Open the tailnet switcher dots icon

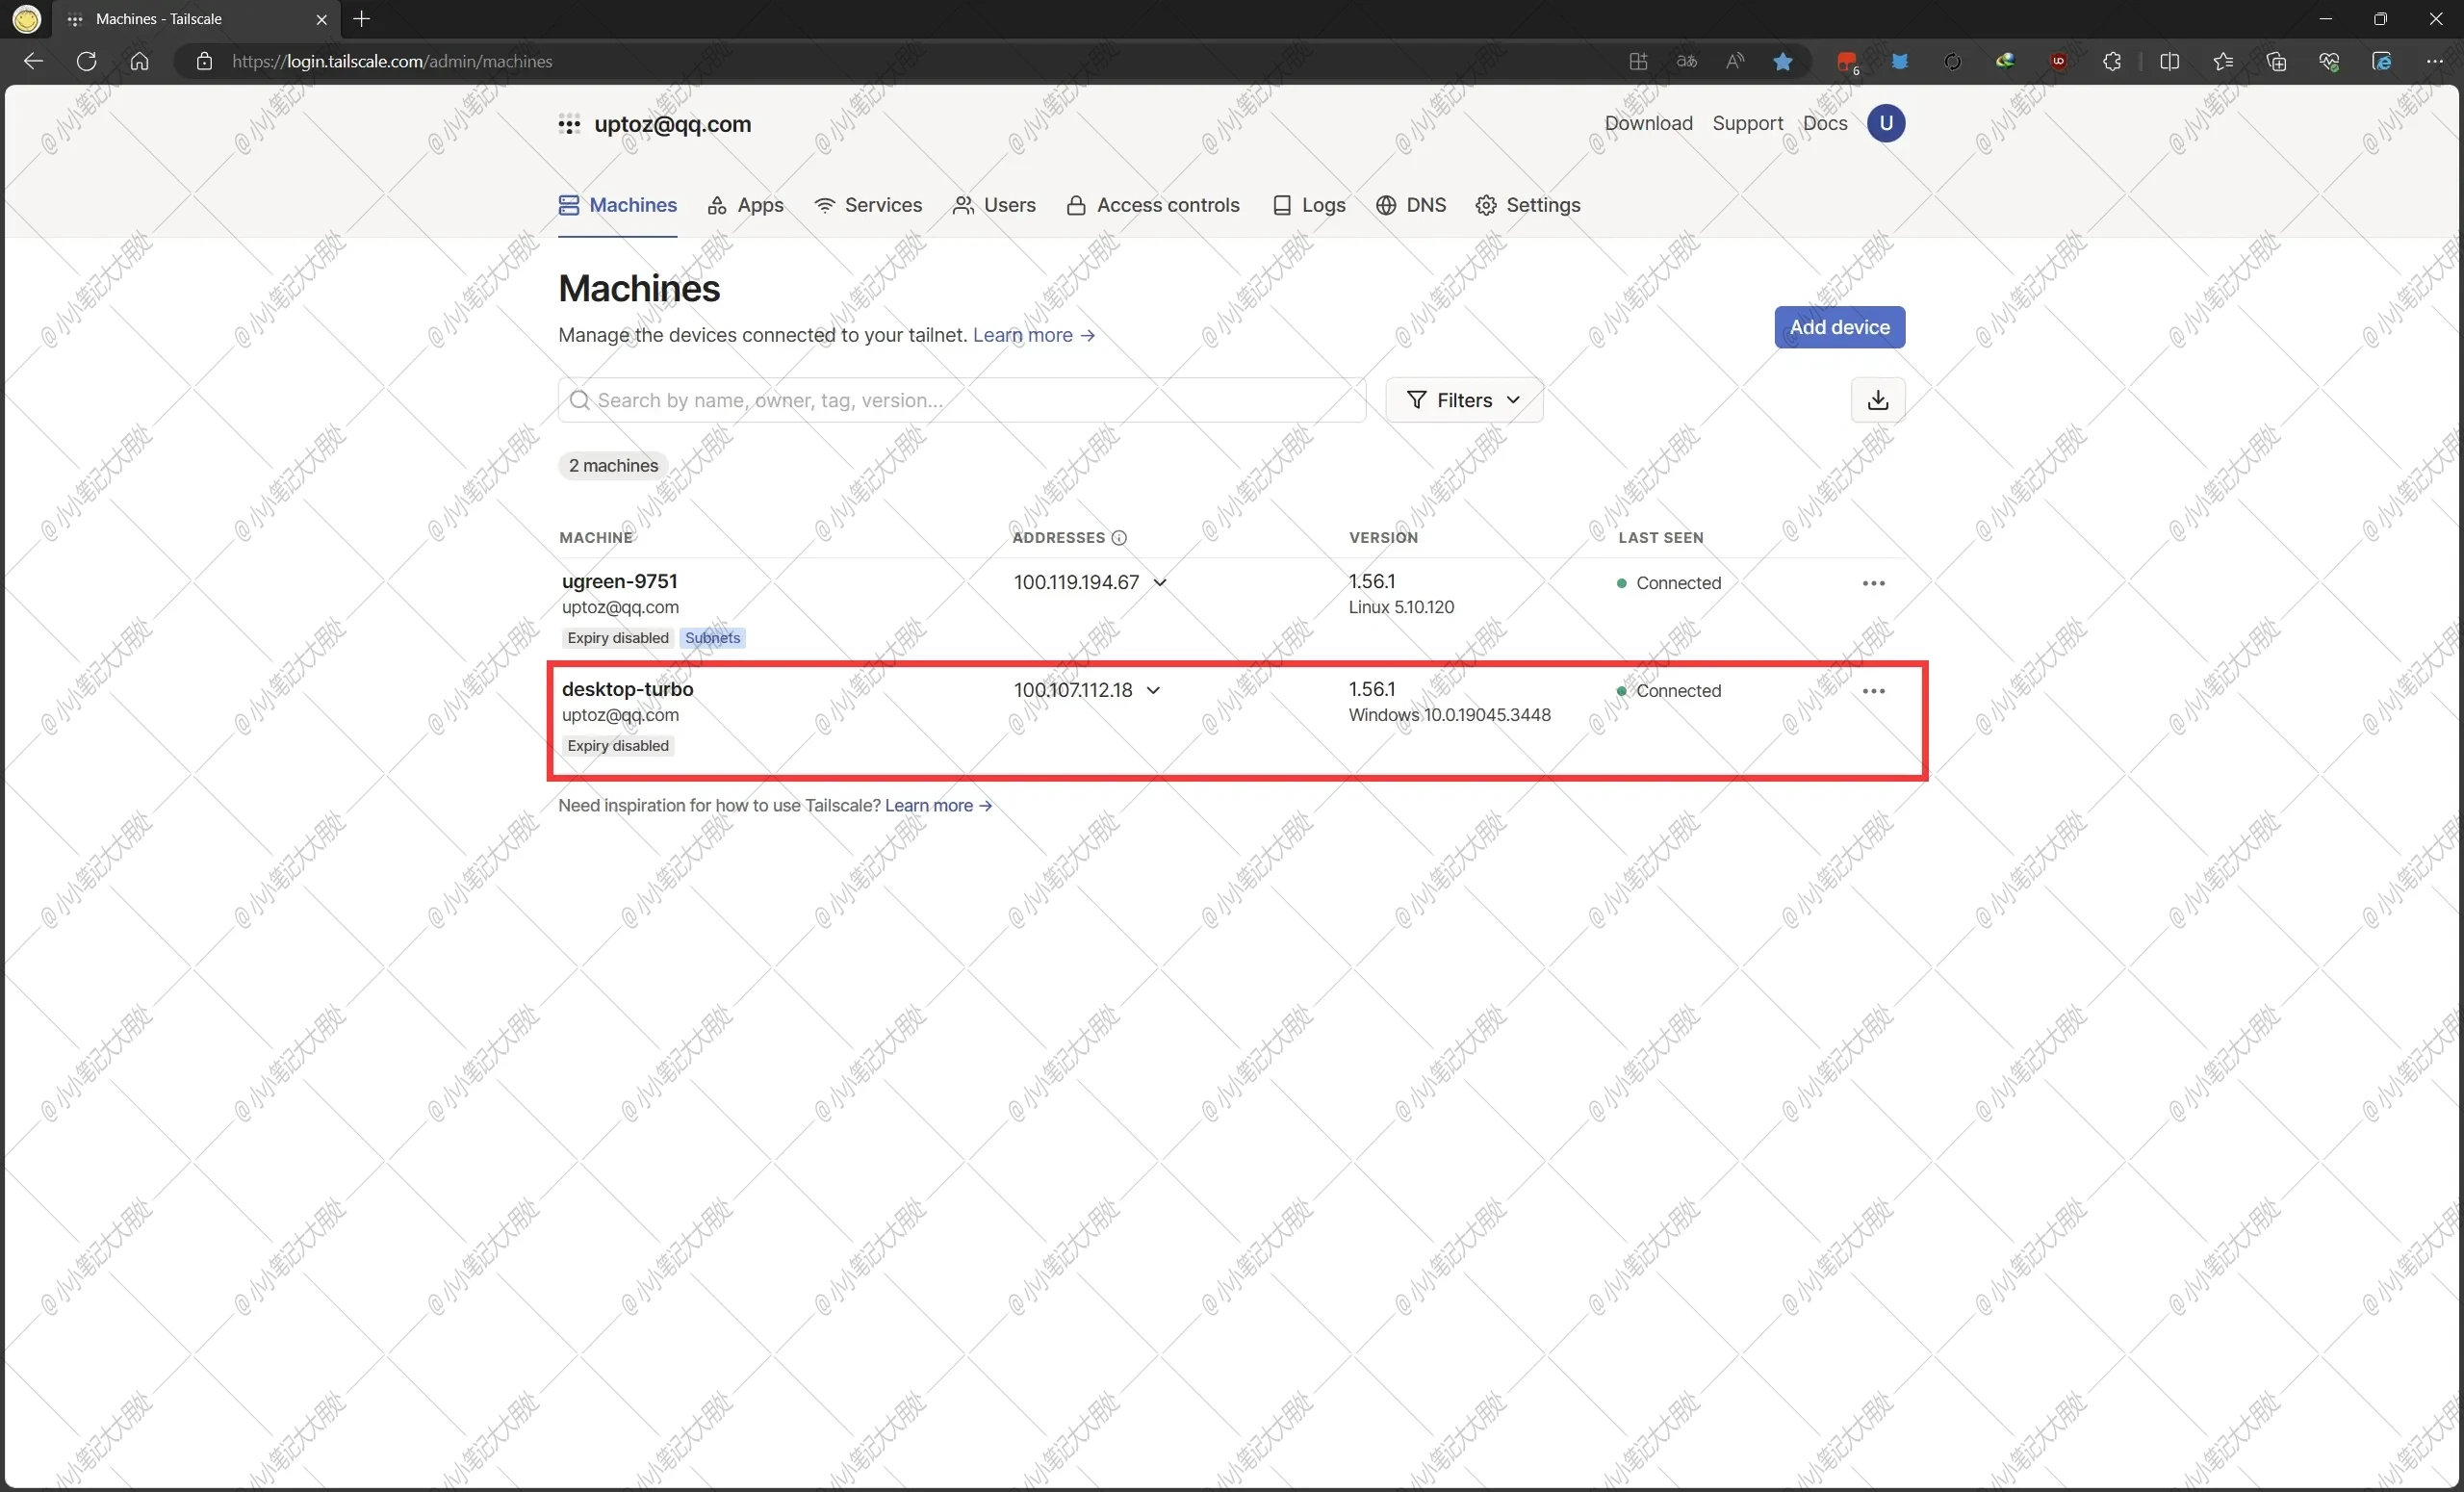coord(569,125)
